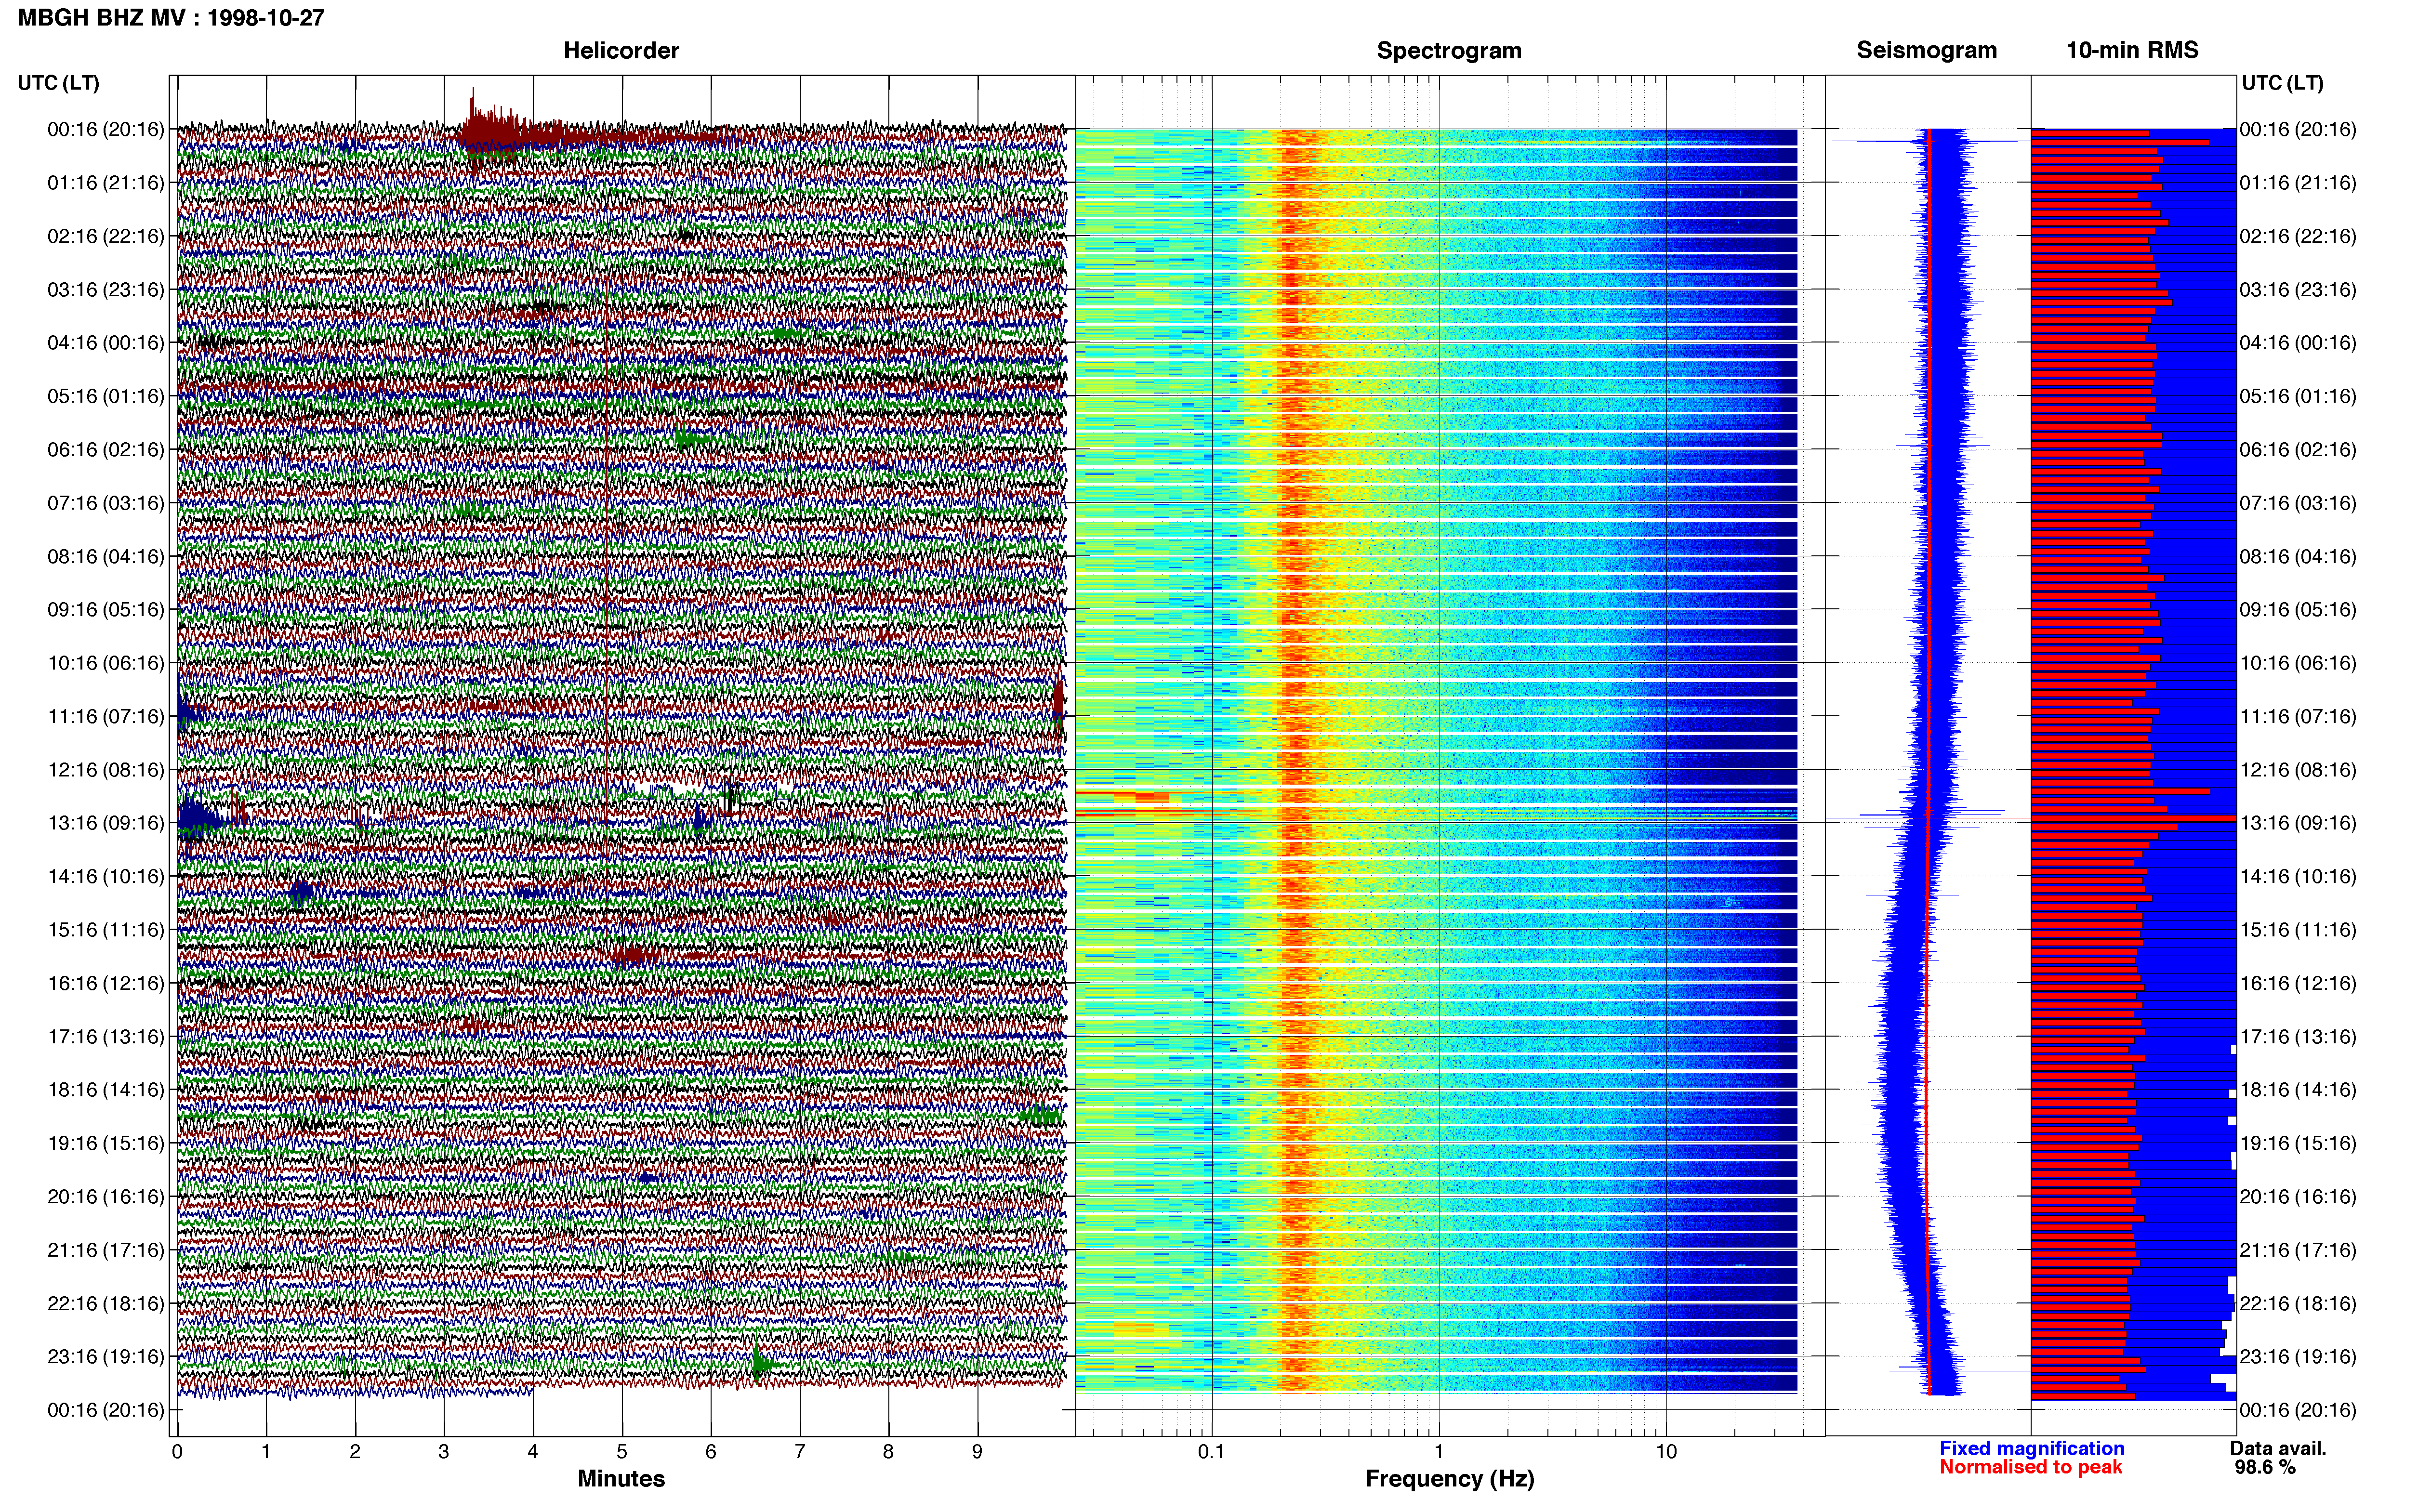Click the left-axis time label '04:16 (00:16)'
Screen dimensions: 2418x1512
pos(106,343)
